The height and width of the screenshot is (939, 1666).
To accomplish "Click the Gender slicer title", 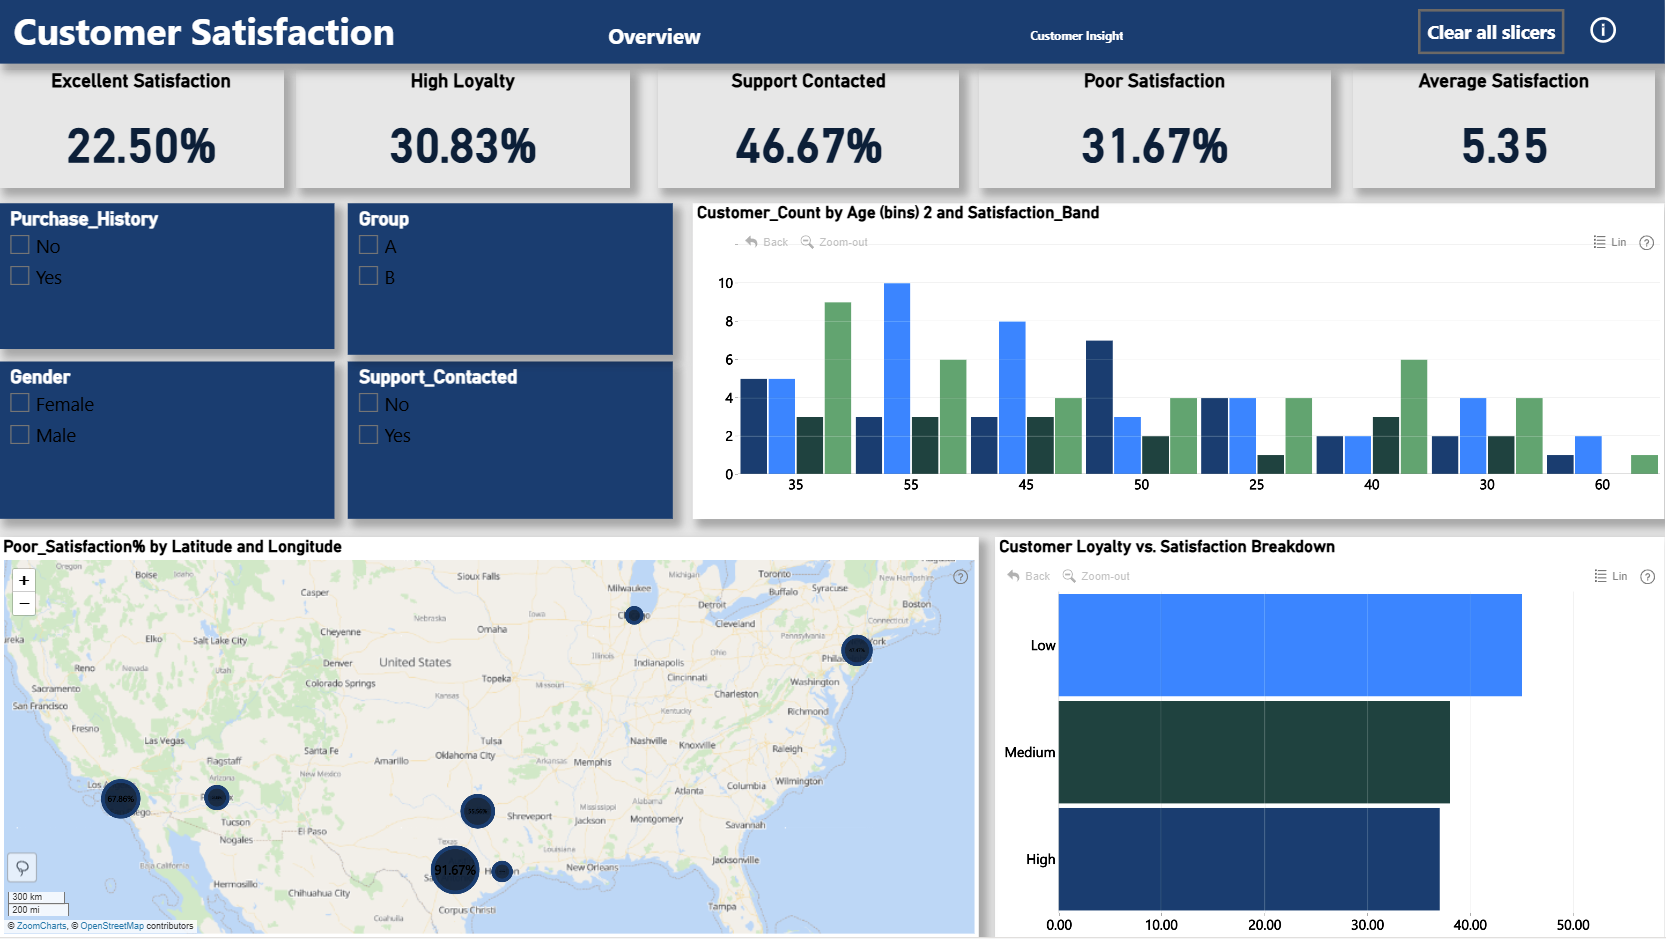I will [40, 377].
